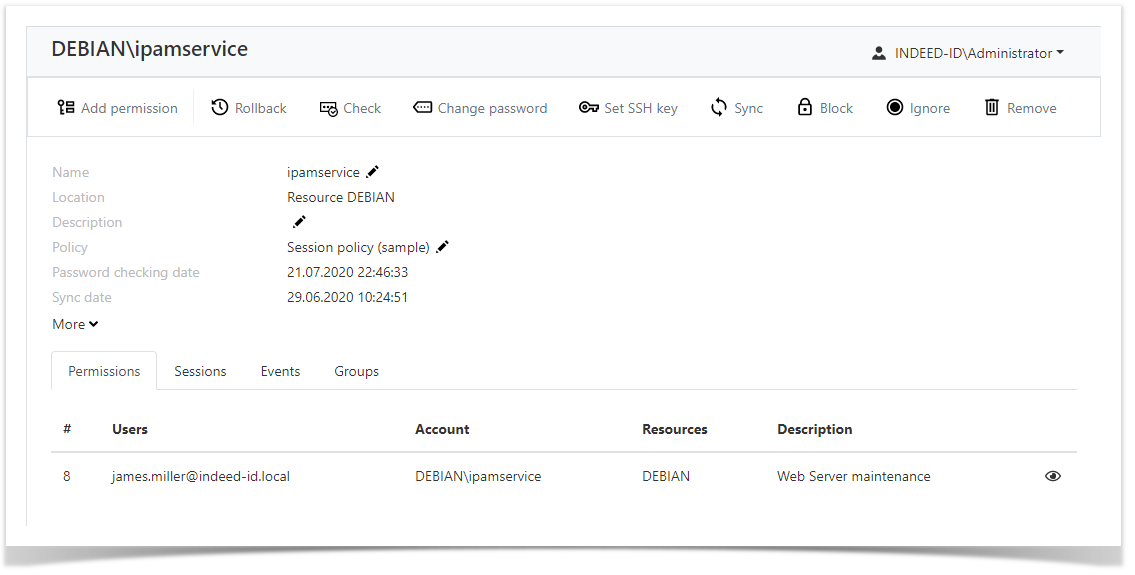Image resolution: width=1135 pixels, height=575 pixels.
Task: Switch to the Permissions tab
Action: [104, 371]
